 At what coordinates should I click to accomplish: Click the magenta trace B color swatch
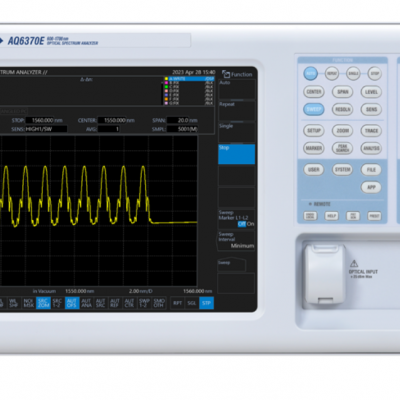click(166, 83)
